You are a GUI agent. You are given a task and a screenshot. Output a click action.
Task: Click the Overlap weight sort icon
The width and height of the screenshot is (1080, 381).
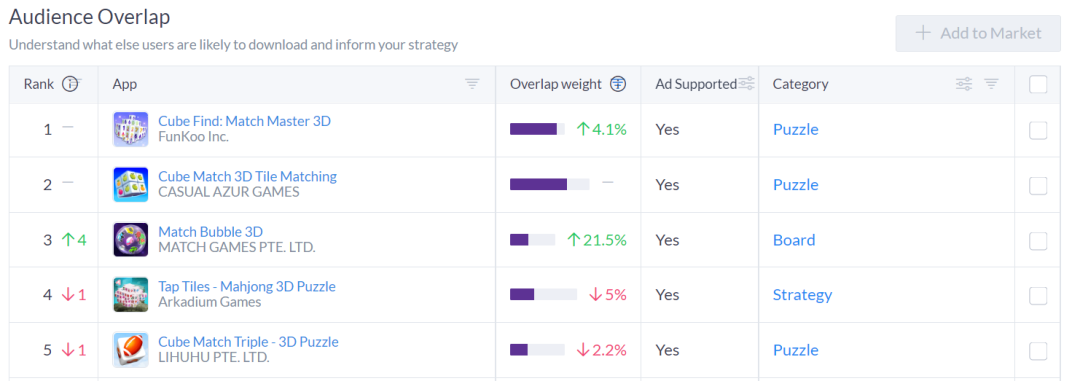tap(618, 84)
